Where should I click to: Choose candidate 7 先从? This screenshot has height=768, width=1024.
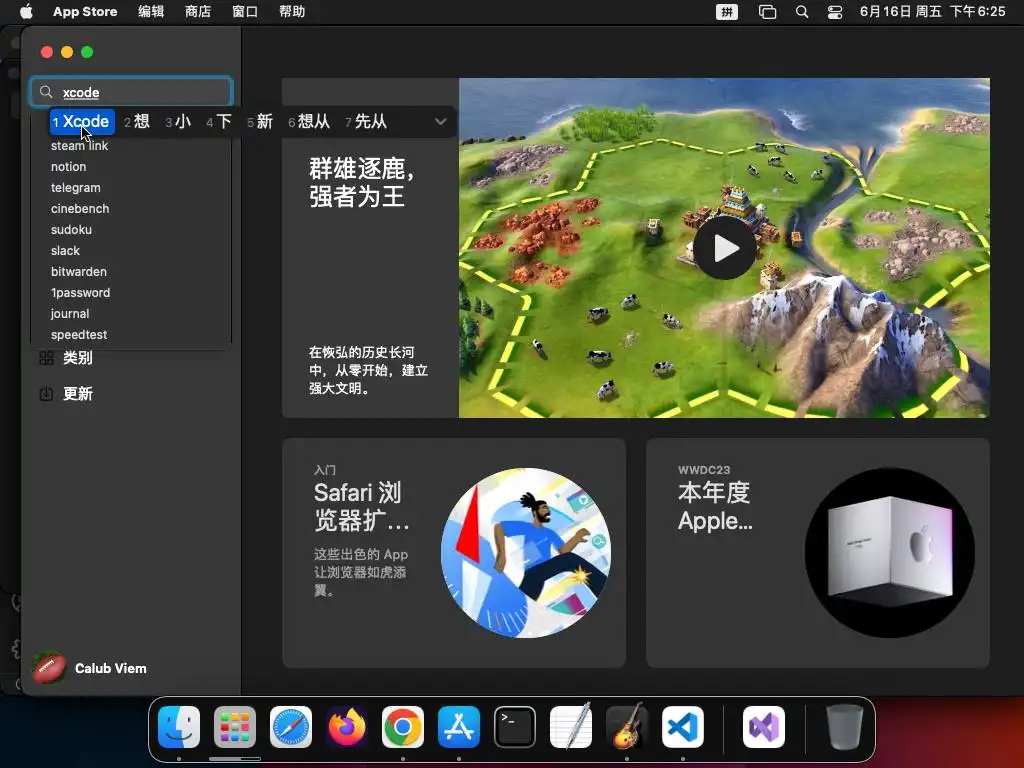(366, 121)
